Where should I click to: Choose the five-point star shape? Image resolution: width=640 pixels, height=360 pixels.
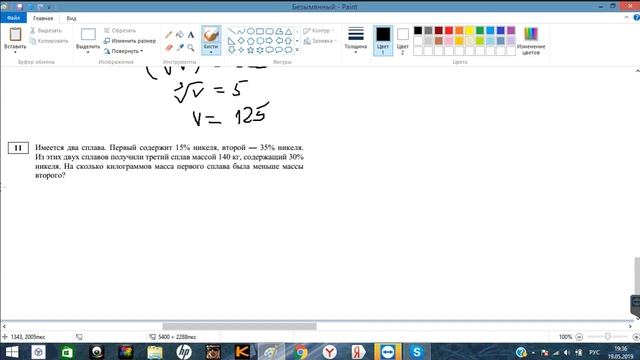(x=251, y=50)
